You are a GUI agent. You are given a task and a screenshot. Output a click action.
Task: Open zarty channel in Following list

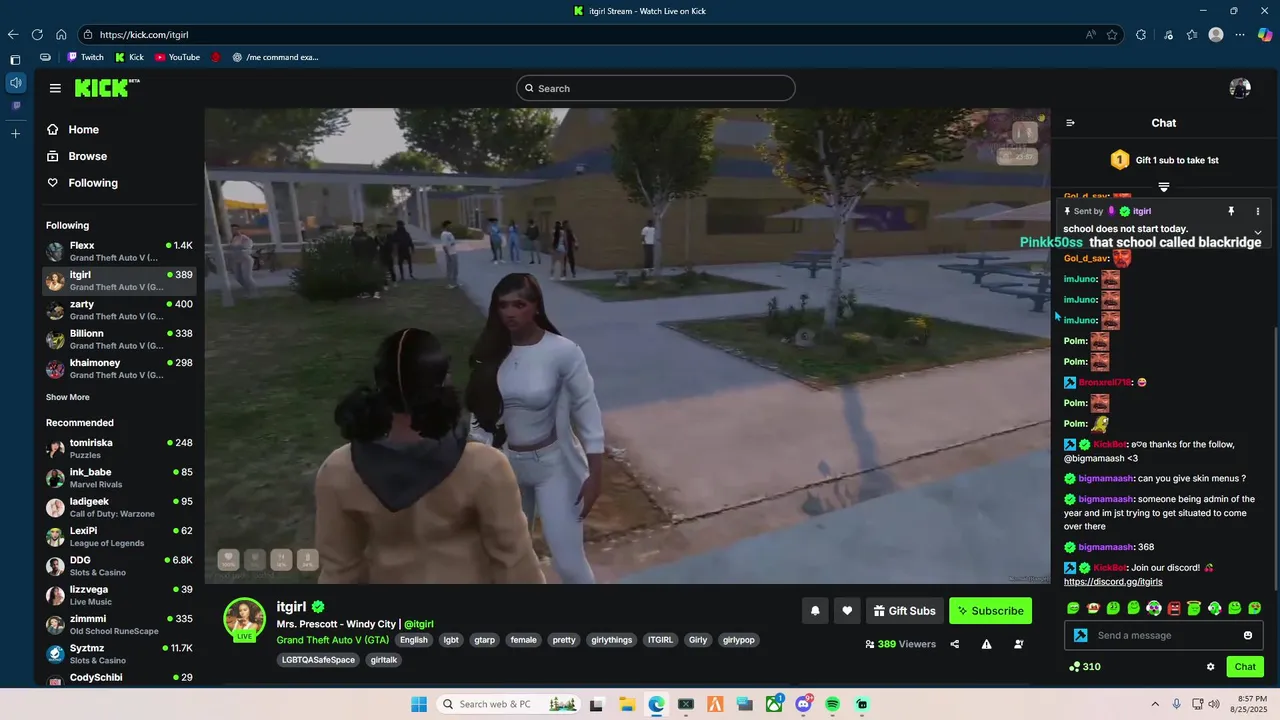click(119, 309)
